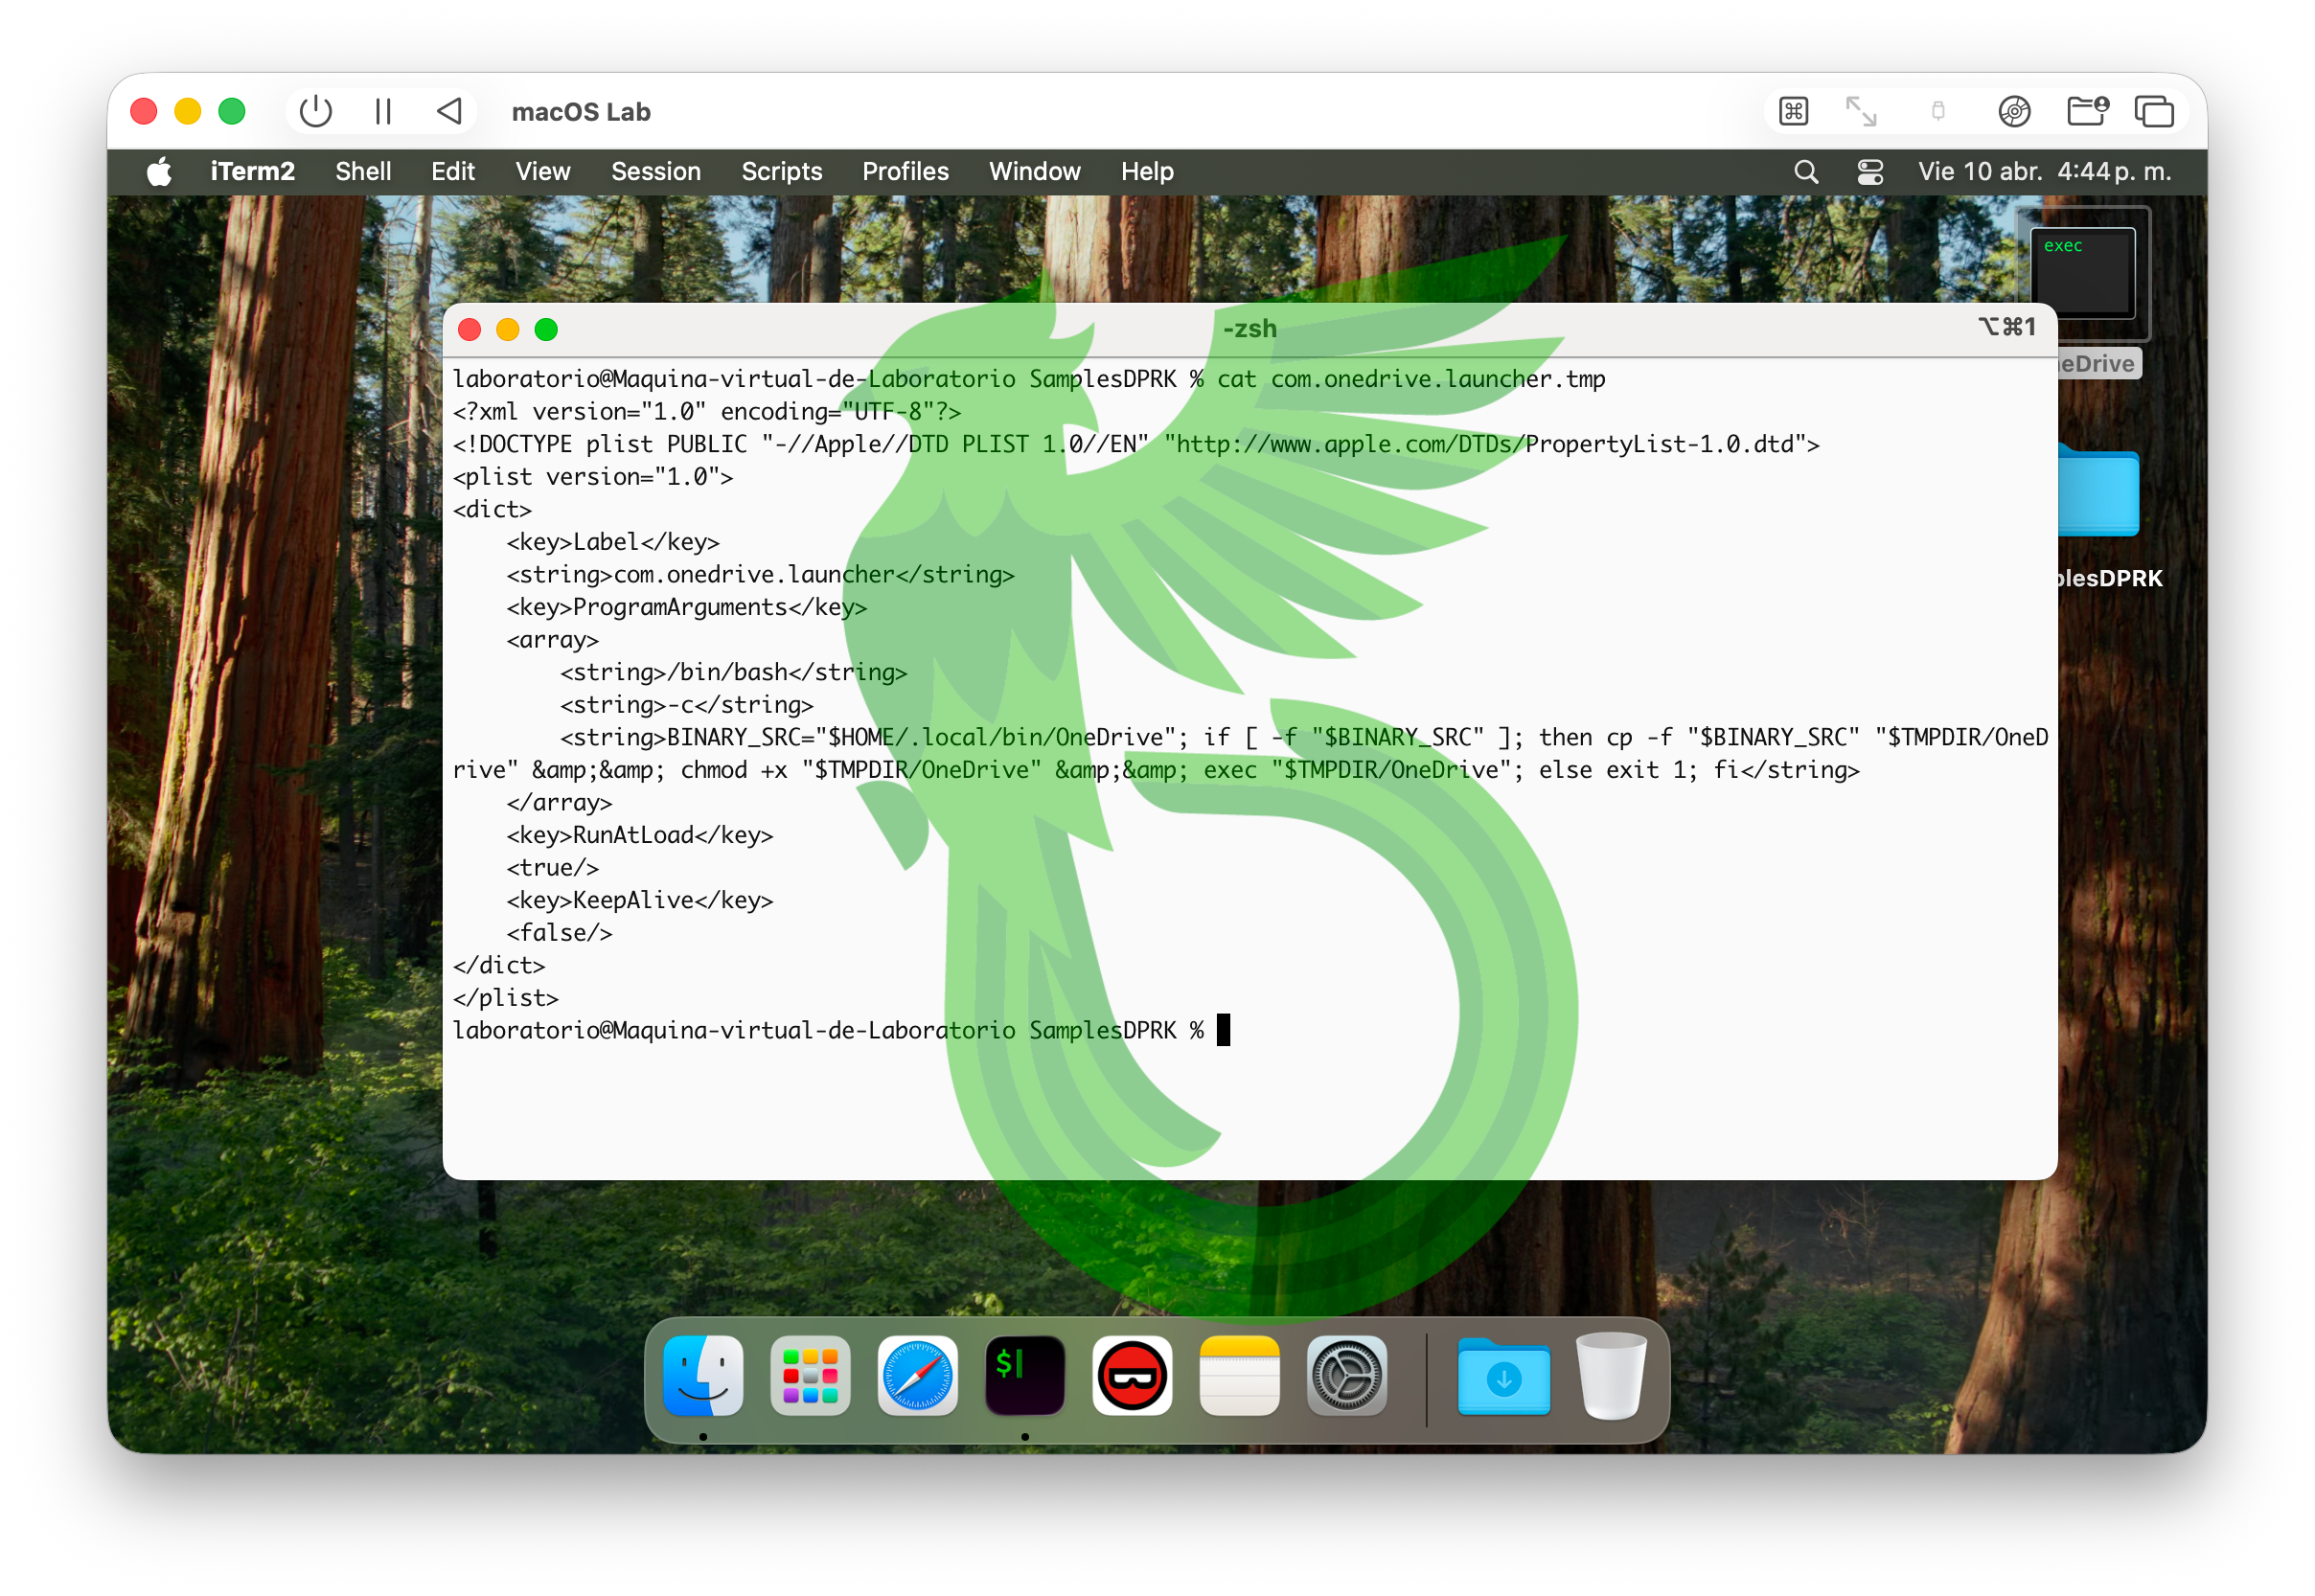2315x1596 pixels.
Task: Open shared folder icon in toolbar
Action: click(2086, 111)
